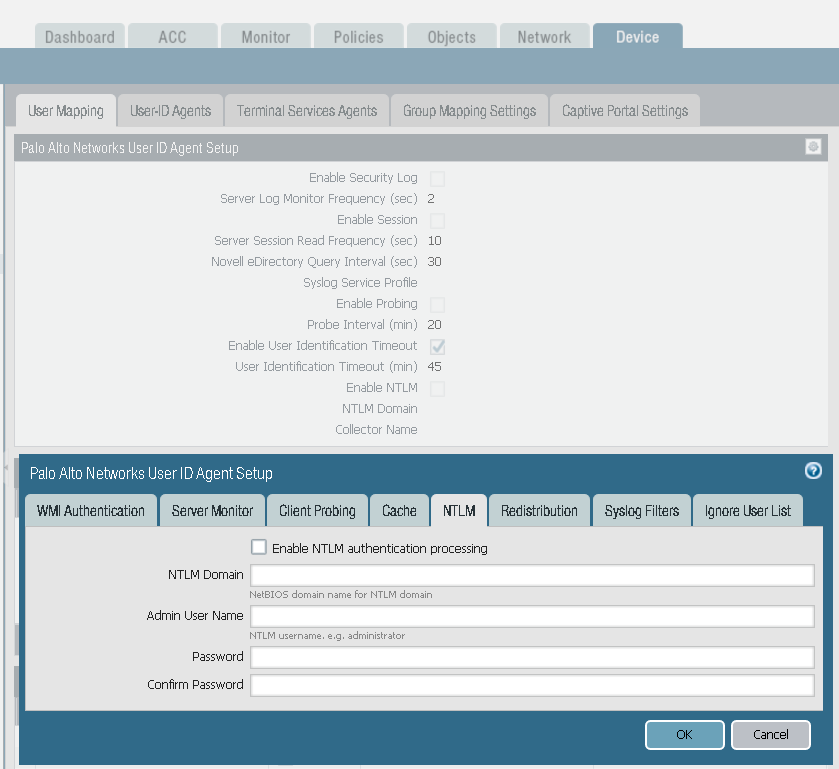Focus the NTLM Domain input field
This screenshot has height=769, width=839.
coord(532,575)
